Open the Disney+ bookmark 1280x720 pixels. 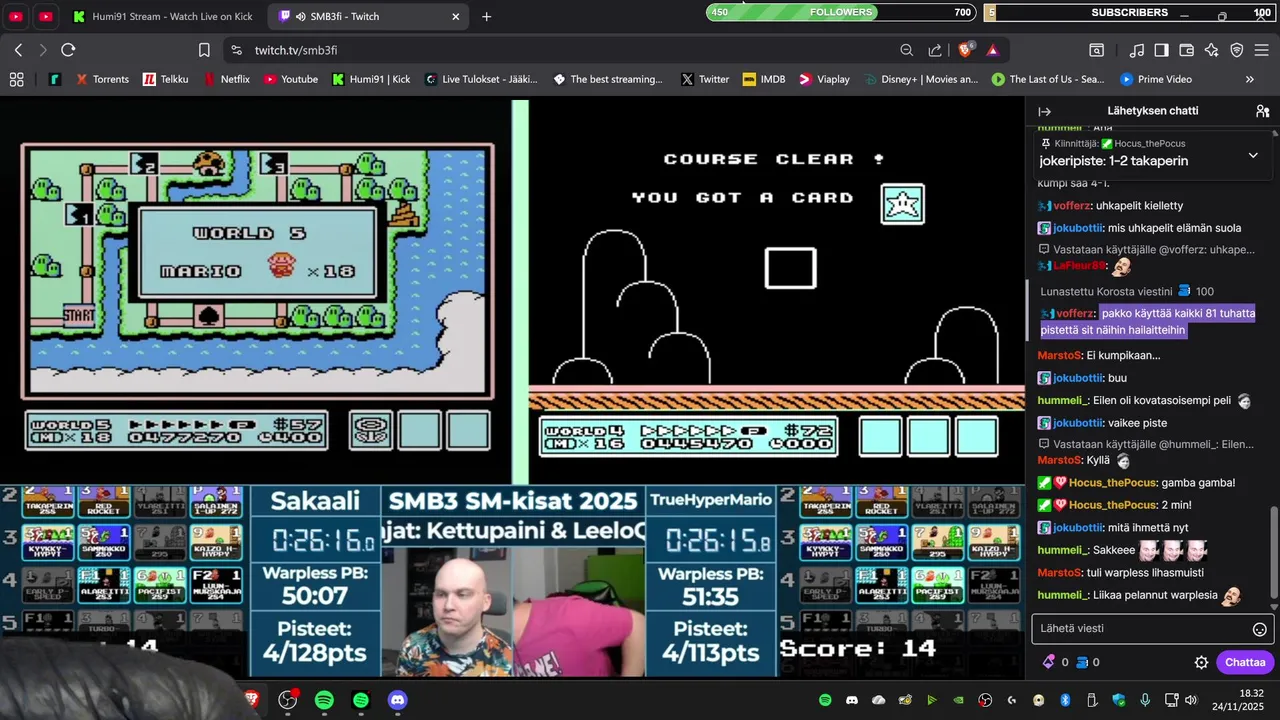(x=920, y=79)
